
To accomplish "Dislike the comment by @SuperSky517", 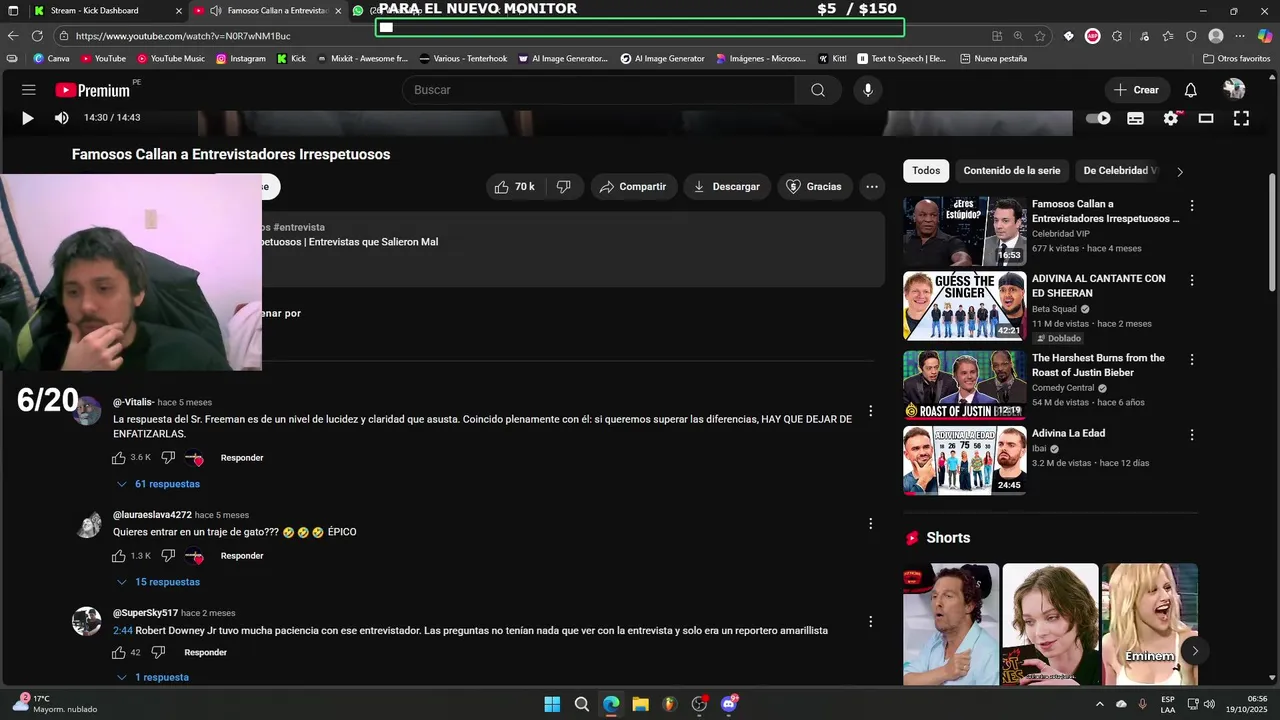I will pos(158,653).
